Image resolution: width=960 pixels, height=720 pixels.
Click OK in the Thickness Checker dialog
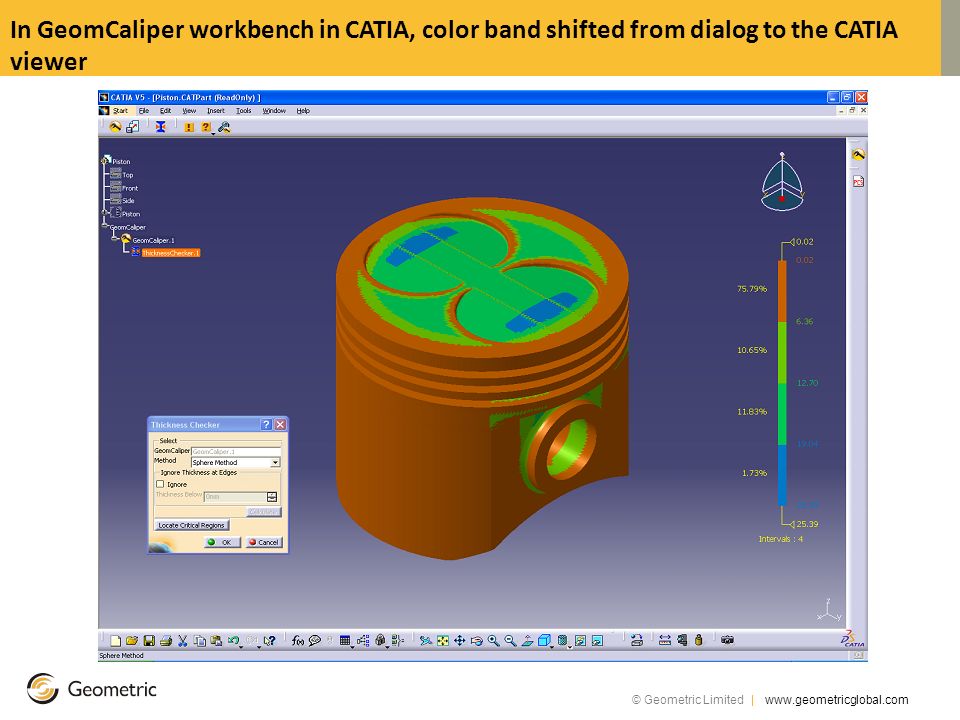[222, 542]
